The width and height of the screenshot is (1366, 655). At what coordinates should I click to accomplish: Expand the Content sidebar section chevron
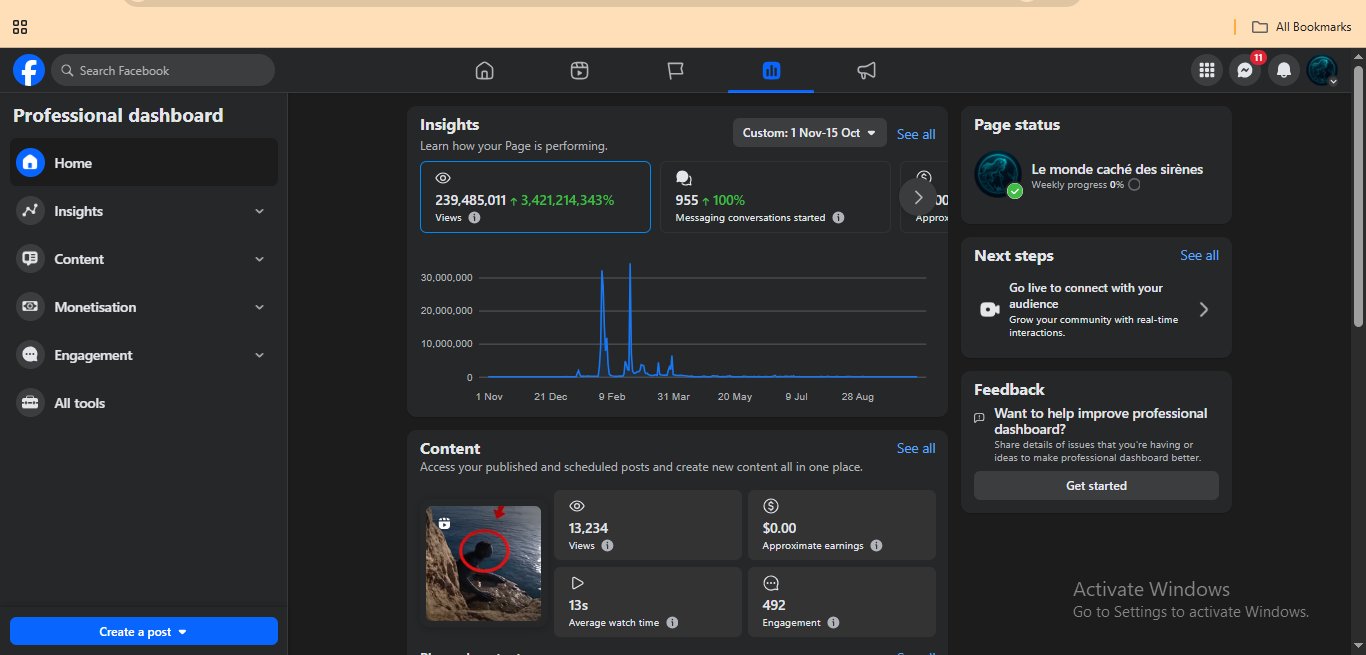259,259
